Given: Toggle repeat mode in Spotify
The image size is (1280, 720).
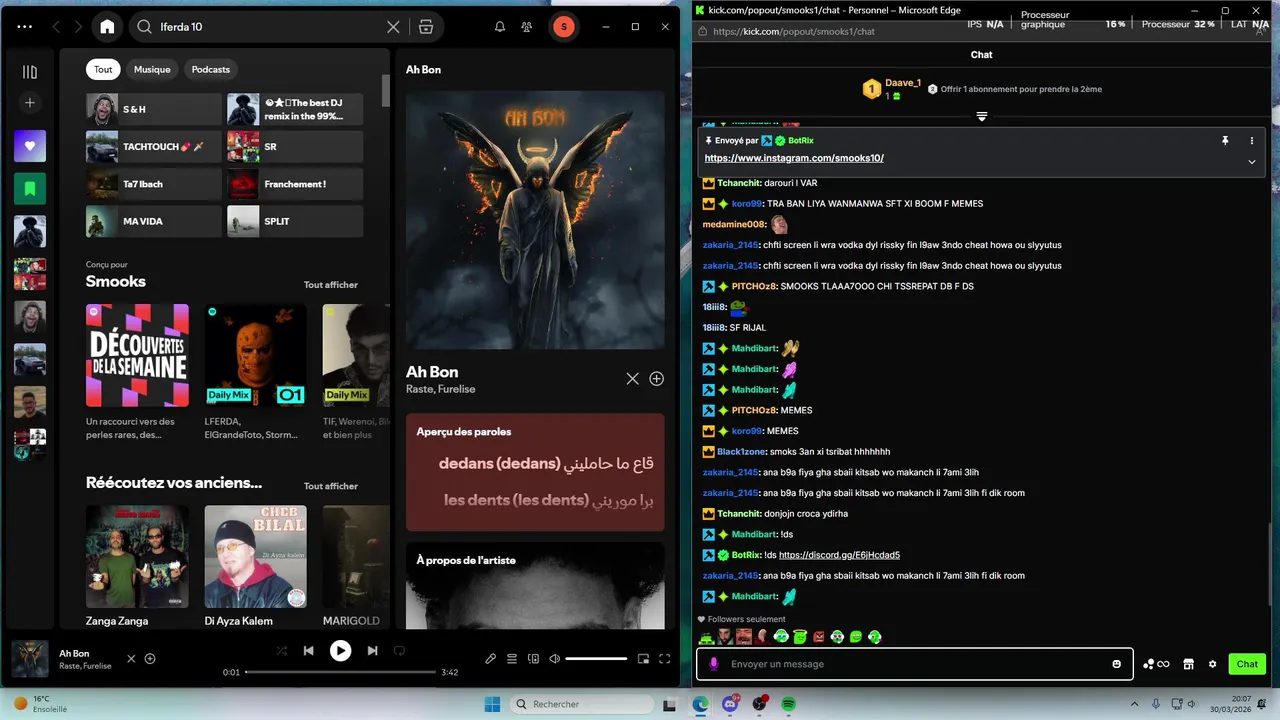Looking at the screenshot, I should point(399,651).
